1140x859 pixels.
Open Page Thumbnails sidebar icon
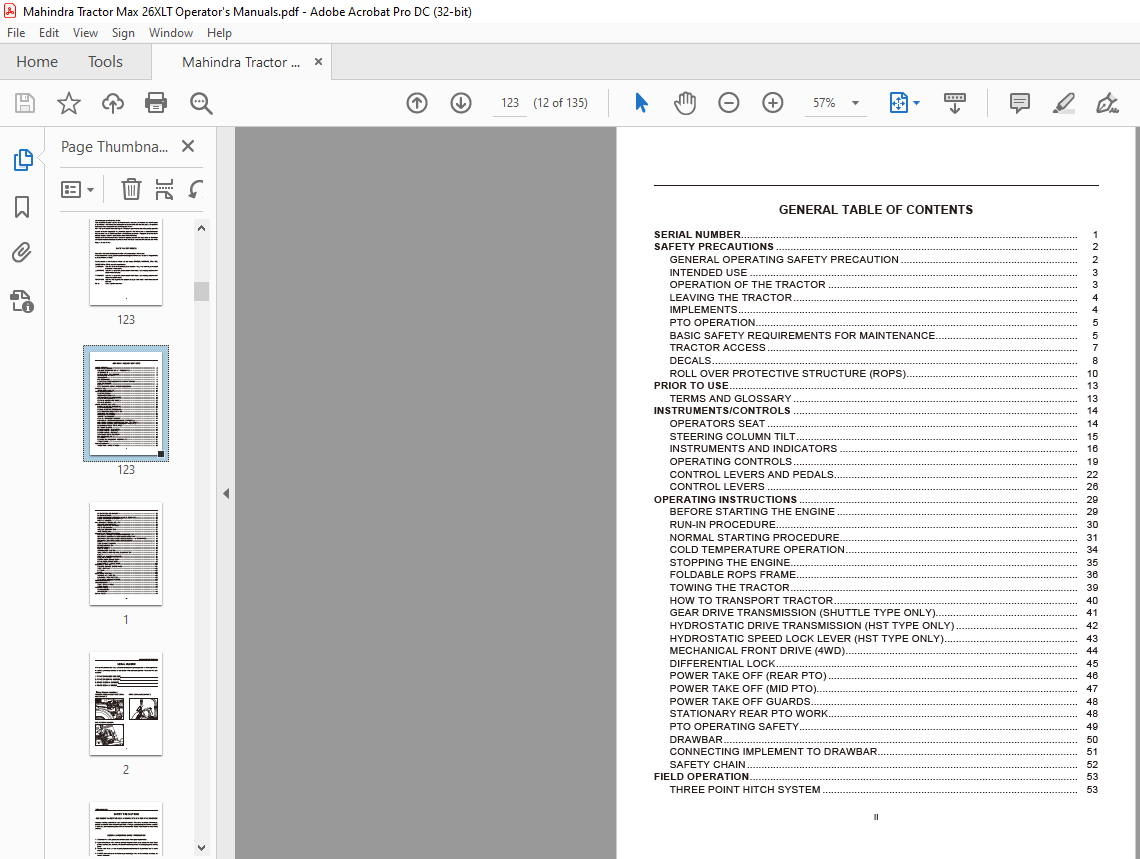tap(23, 160)
